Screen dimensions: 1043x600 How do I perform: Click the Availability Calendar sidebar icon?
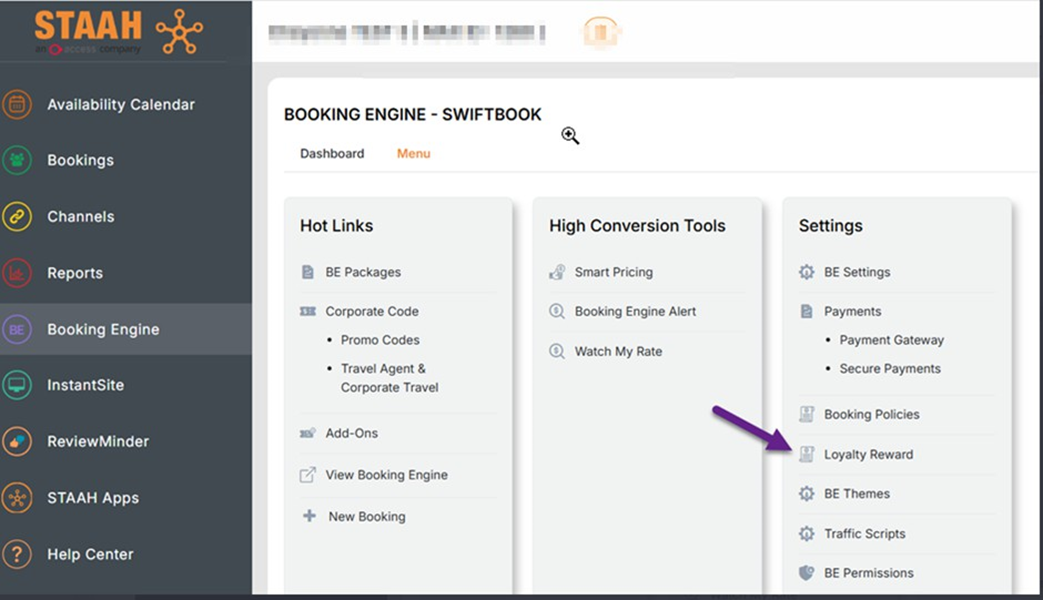[17, 104]
